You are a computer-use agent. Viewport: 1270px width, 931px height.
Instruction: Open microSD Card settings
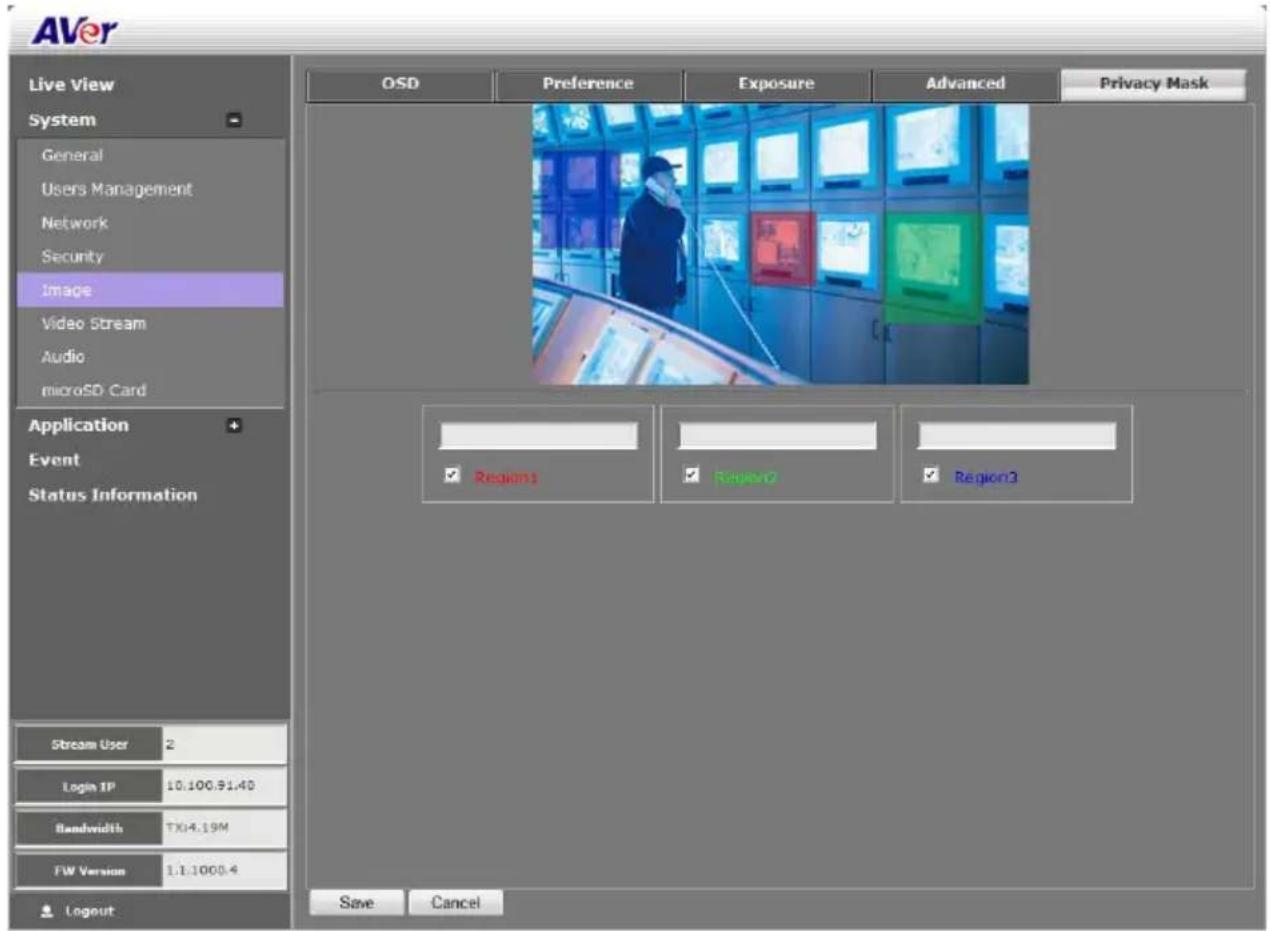[93, 391]
